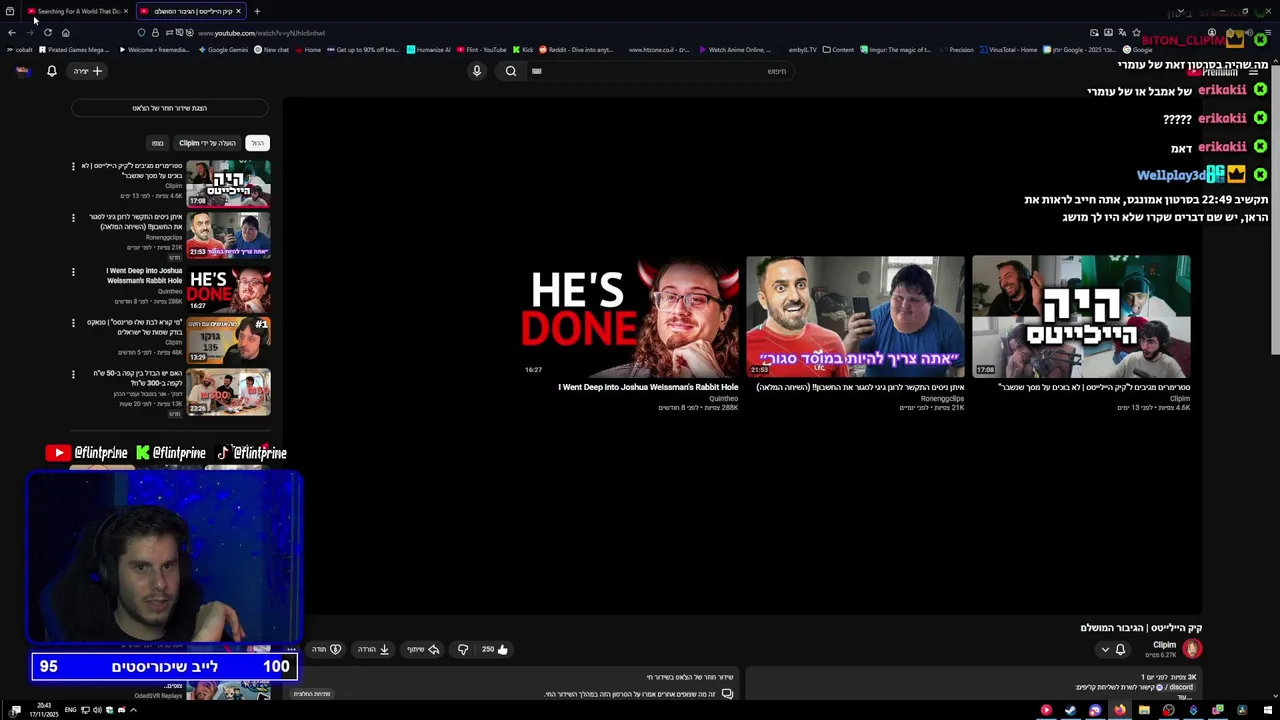Click the YouTube search magnifier button
Screen dimensions: 1280x720
click(511, 71)
